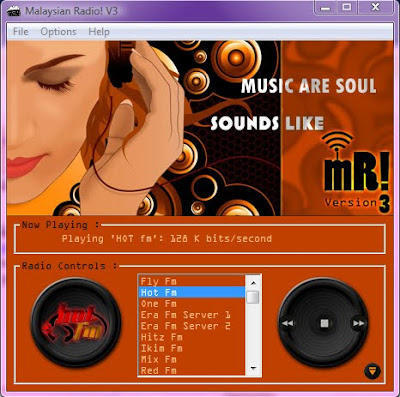Go to previous station with rewind button
400x397 pixels.
click(288, 323)
